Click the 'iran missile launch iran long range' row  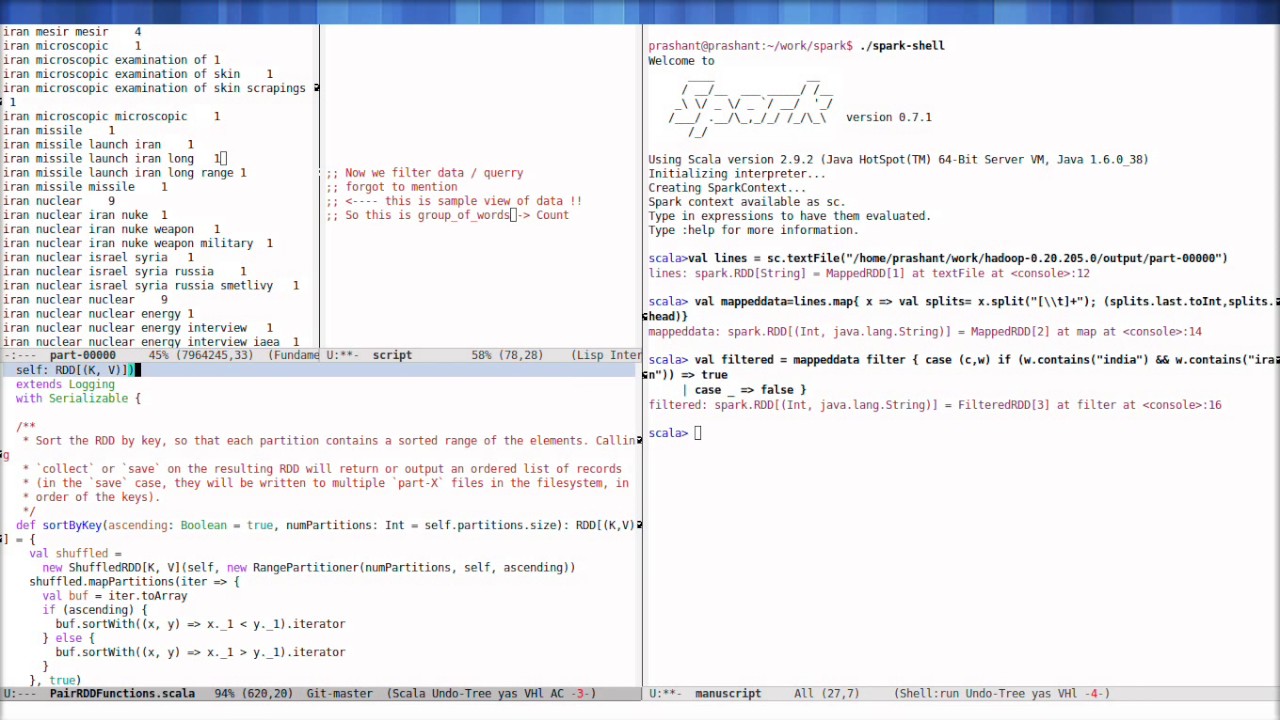124,173
